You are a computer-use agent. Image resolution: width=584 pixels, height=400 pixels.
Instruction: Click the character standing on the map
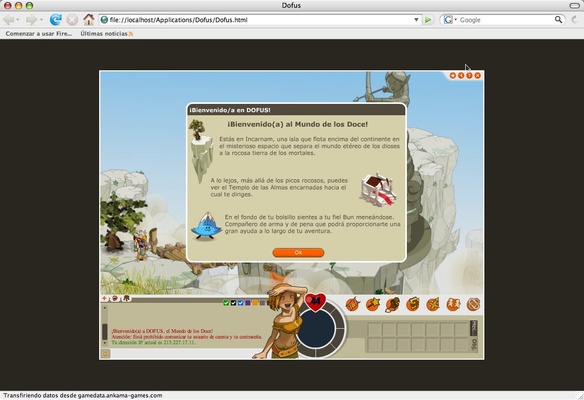141,245
